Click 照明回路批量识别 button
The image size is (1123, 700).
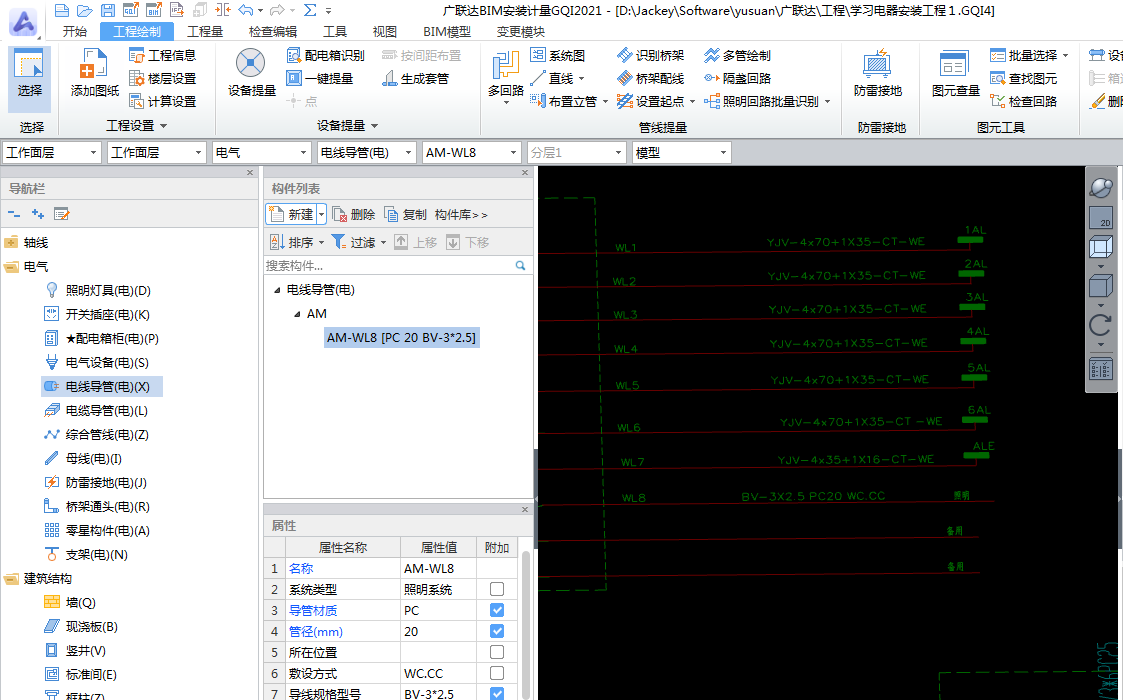pyautogui.click(x=767, y=101)
